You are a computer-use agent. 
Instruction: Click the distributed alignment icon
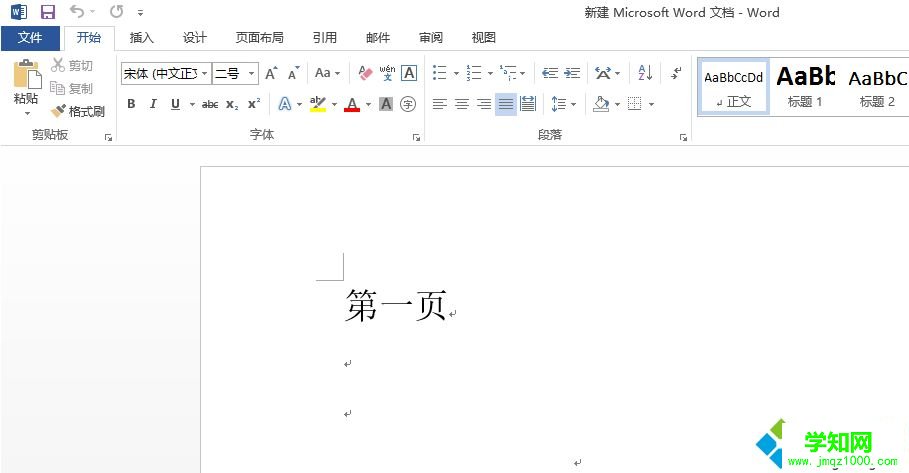[x=528, y=104]
